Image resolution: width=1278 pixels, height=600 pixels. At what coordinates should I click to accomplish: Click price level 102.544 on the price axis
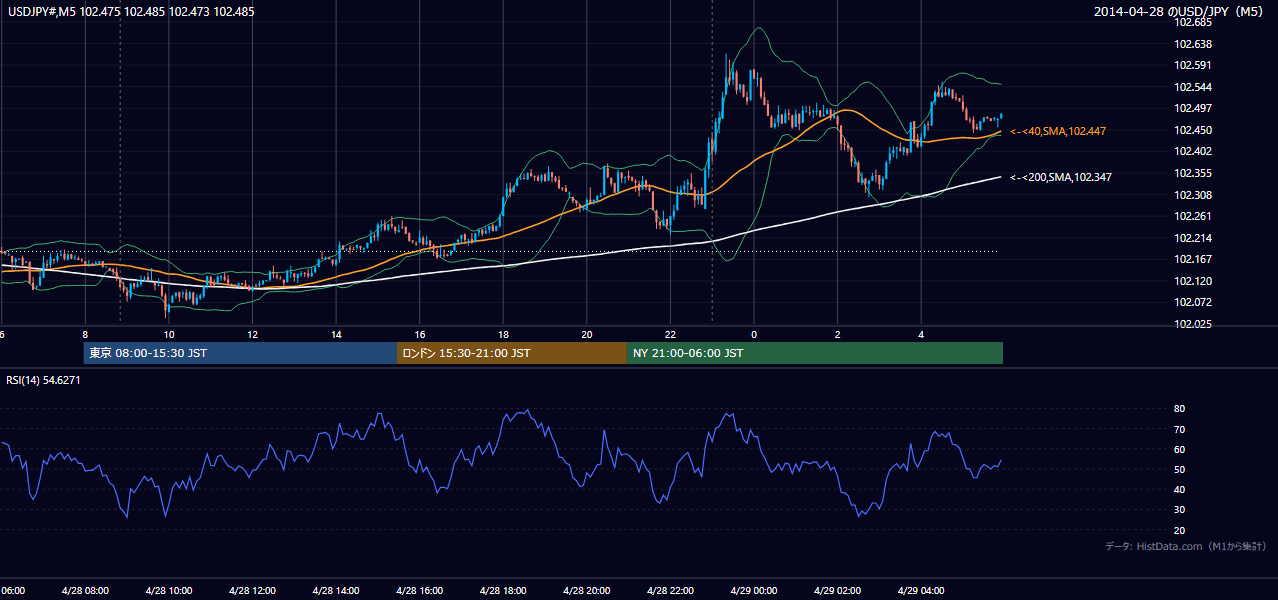1192,87
